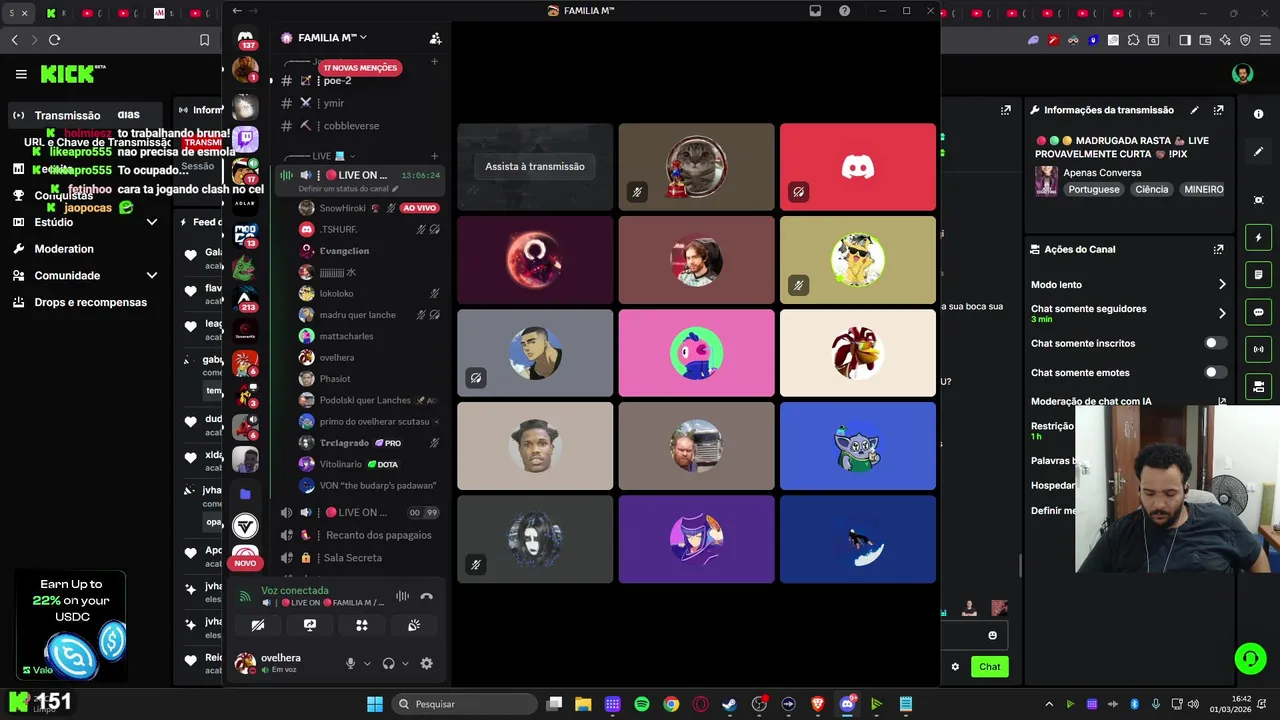Image resolution: width=1280 pixels, height=720 pixels.
Task: Turn on camera in Discord voice panel
Action: [258, 625]
